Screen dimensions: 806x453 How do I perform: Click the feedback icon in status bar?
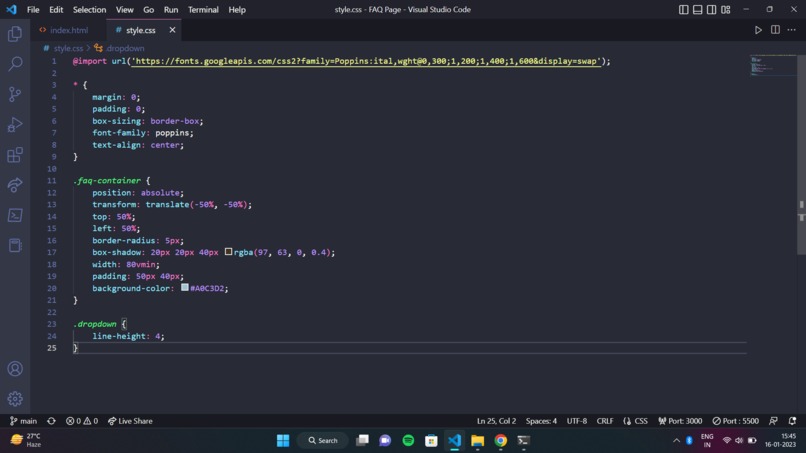pyautogui.click(x=773, y=421)
